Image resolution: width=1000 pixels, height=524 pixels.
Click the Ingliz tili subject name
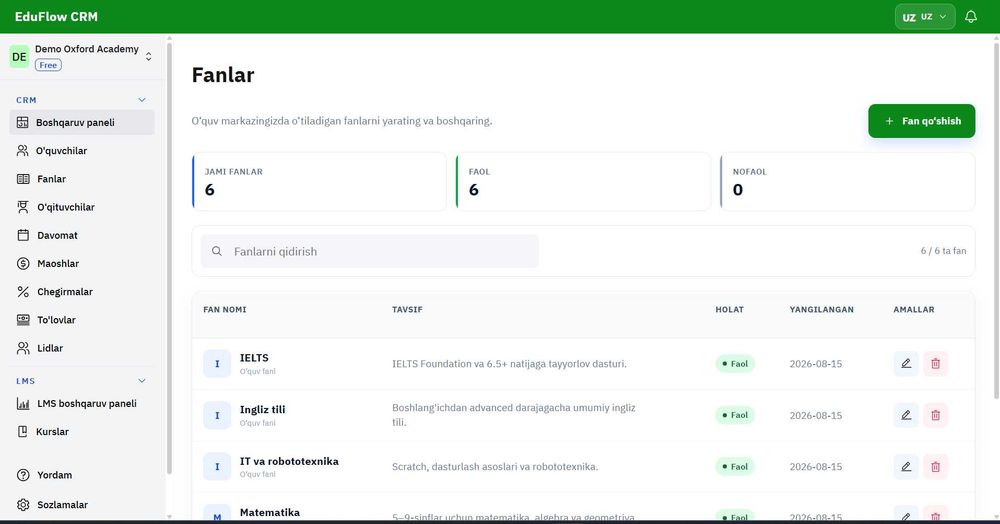coord(262,409)
